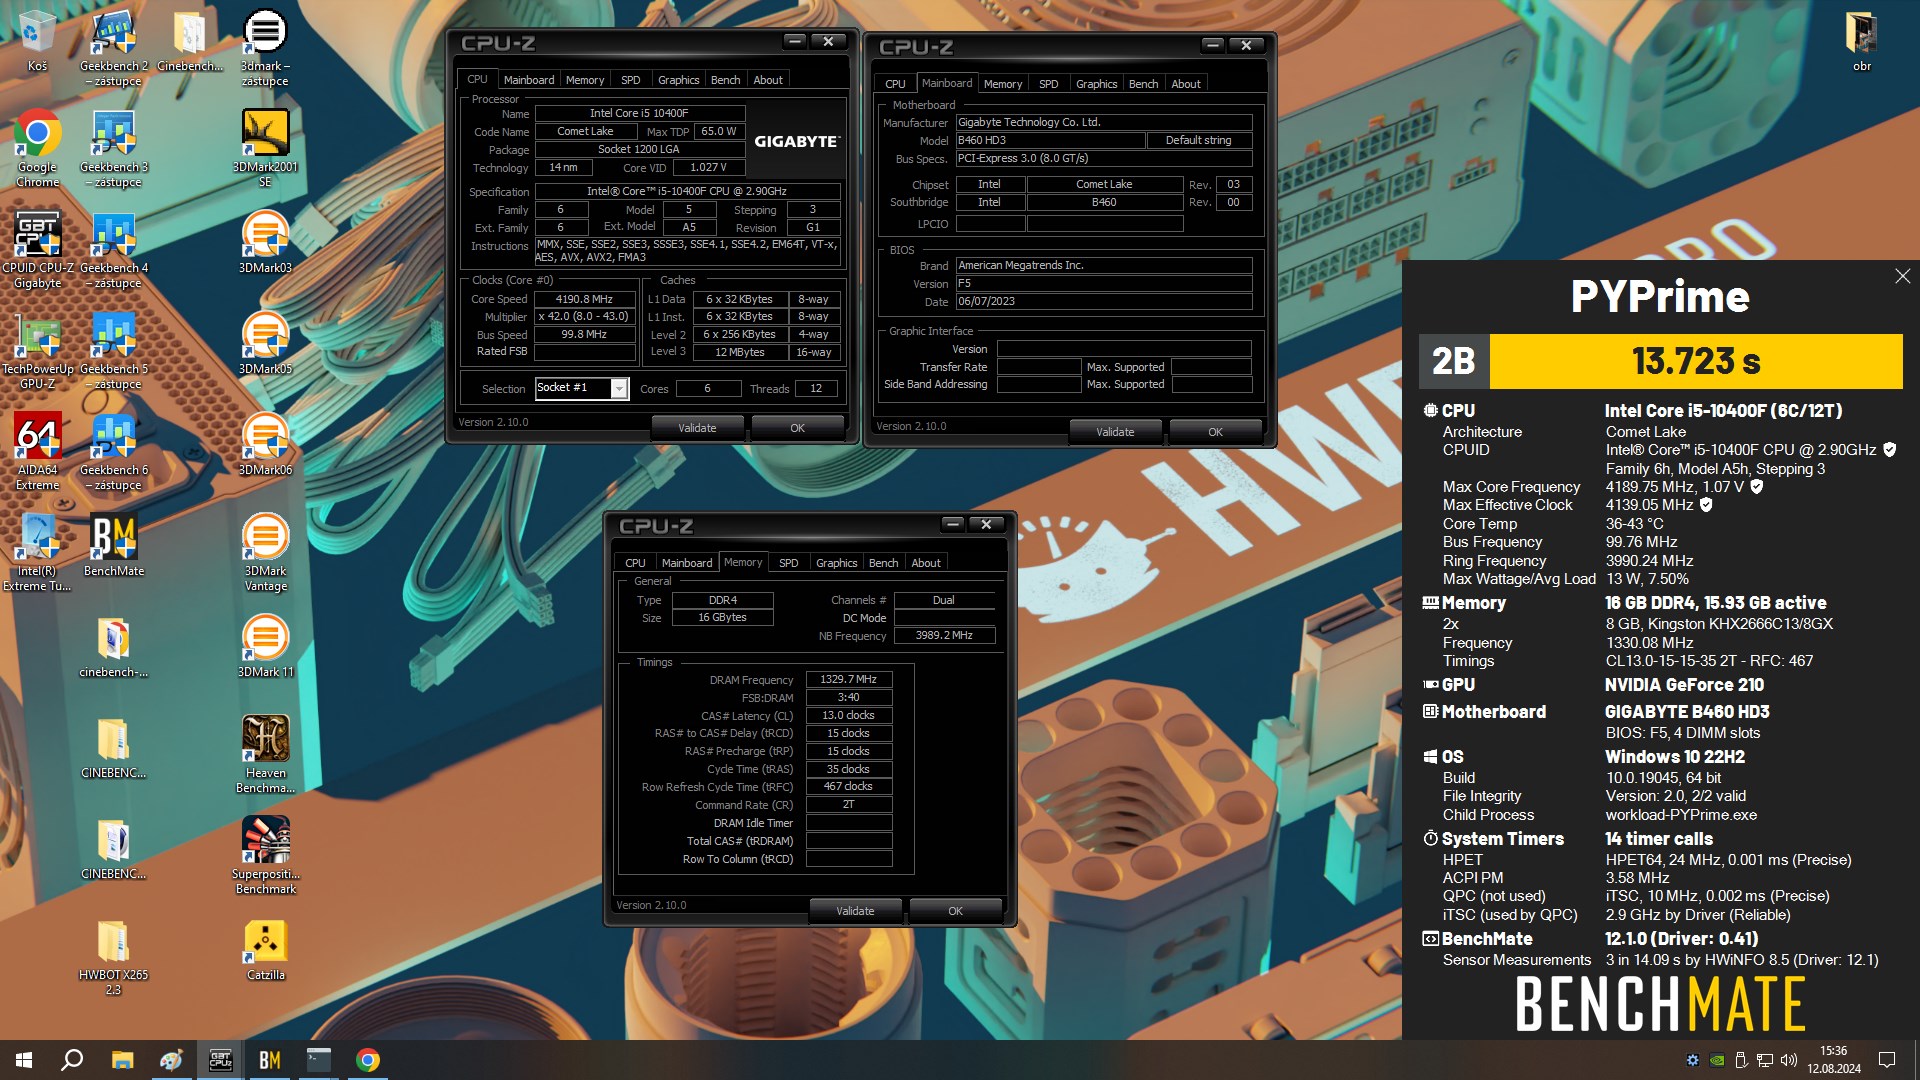Viewport: 1920px width, 1080px height.
Task: Click the volume speaker tray icon
Action: point(1789,1060)
